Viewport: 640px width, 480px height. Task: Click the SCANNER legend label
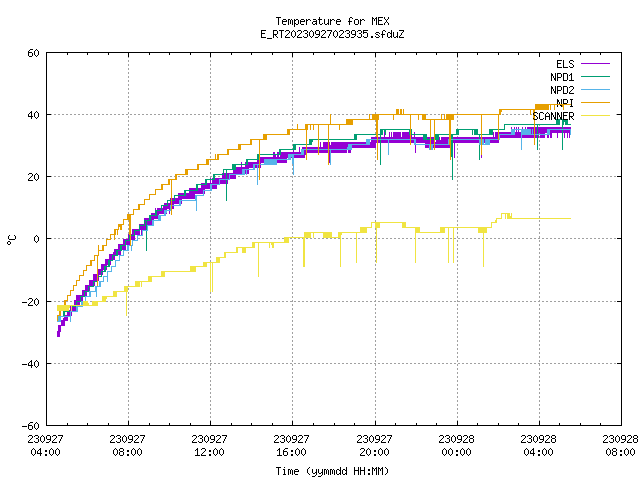coord(553,116)
